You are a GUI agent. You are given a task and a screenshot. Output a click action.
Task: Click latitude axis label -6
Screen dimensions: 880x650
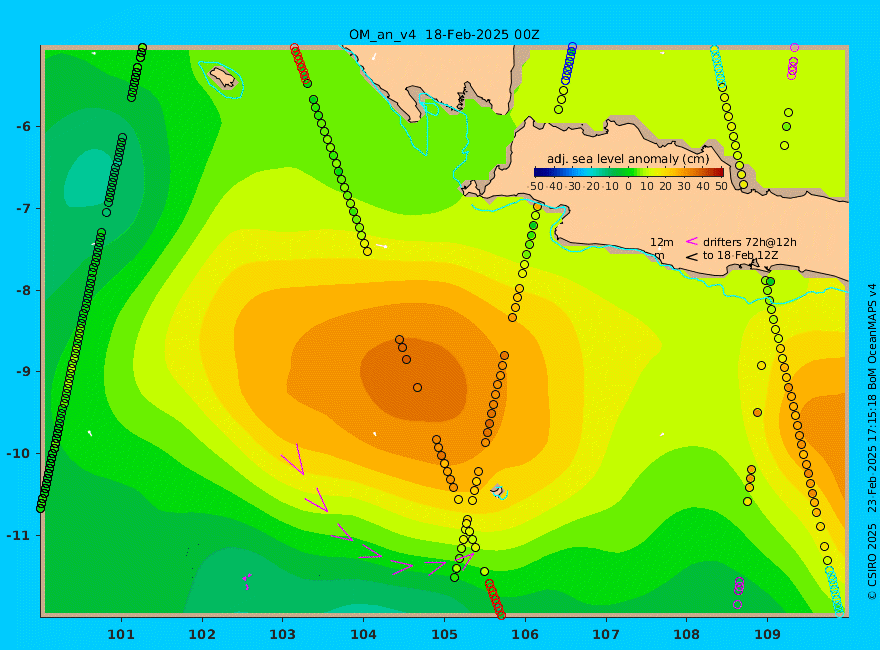tap(23, 127)
